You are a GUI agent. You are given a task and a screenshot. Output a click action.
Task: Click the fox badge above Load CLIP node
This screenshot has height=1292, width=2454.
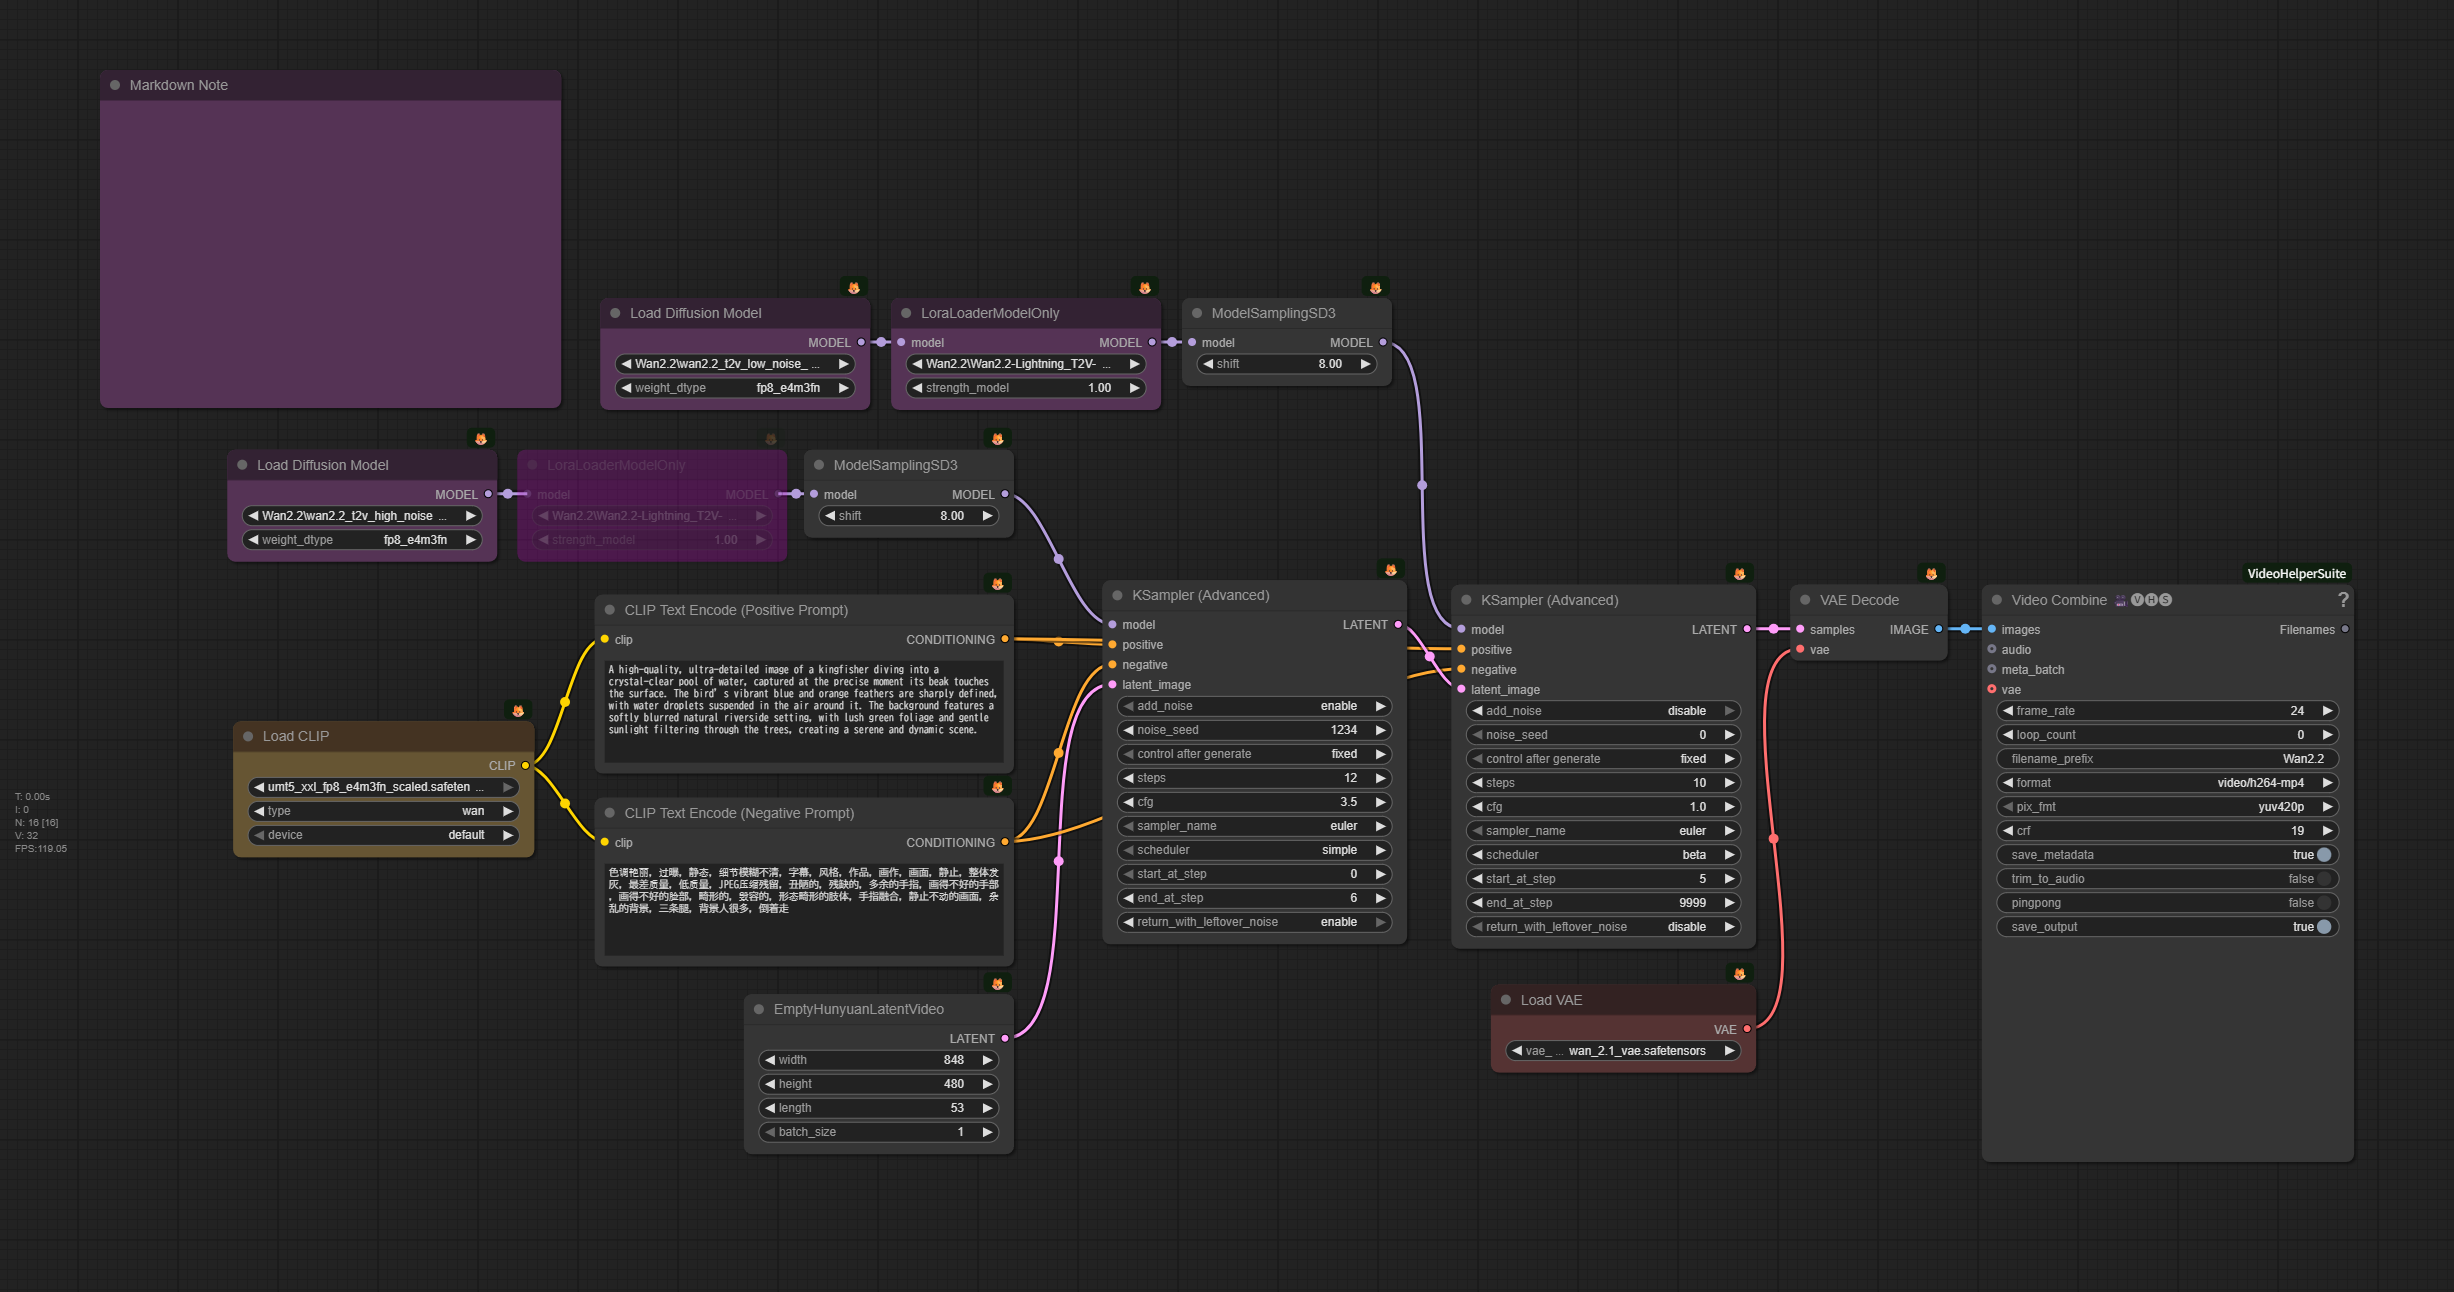518,711
